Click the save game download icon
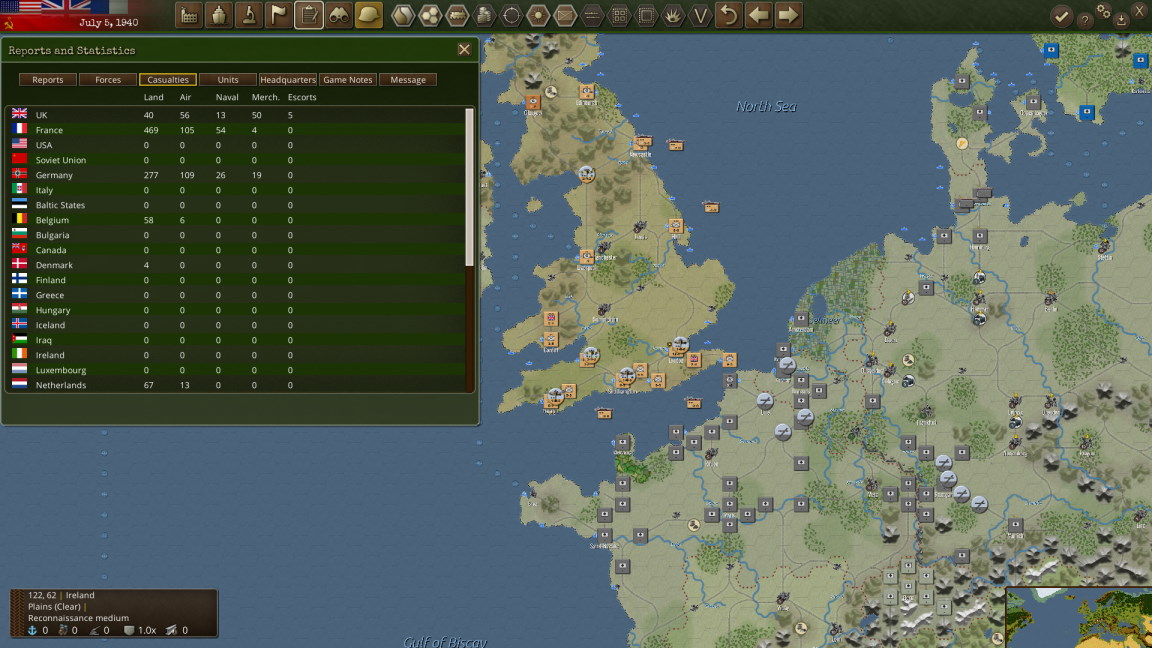This screenshot has width=1152, height=648. click(x=1121, y=21)
